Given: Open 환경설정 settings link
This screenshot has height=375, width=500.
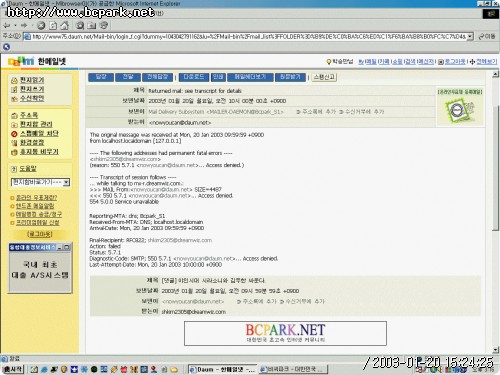Looking at the screenshot, I should 32,143.
